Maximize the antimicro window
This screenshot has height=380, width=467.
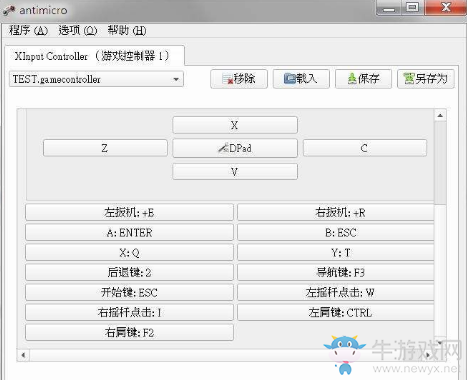pos(412,8)
